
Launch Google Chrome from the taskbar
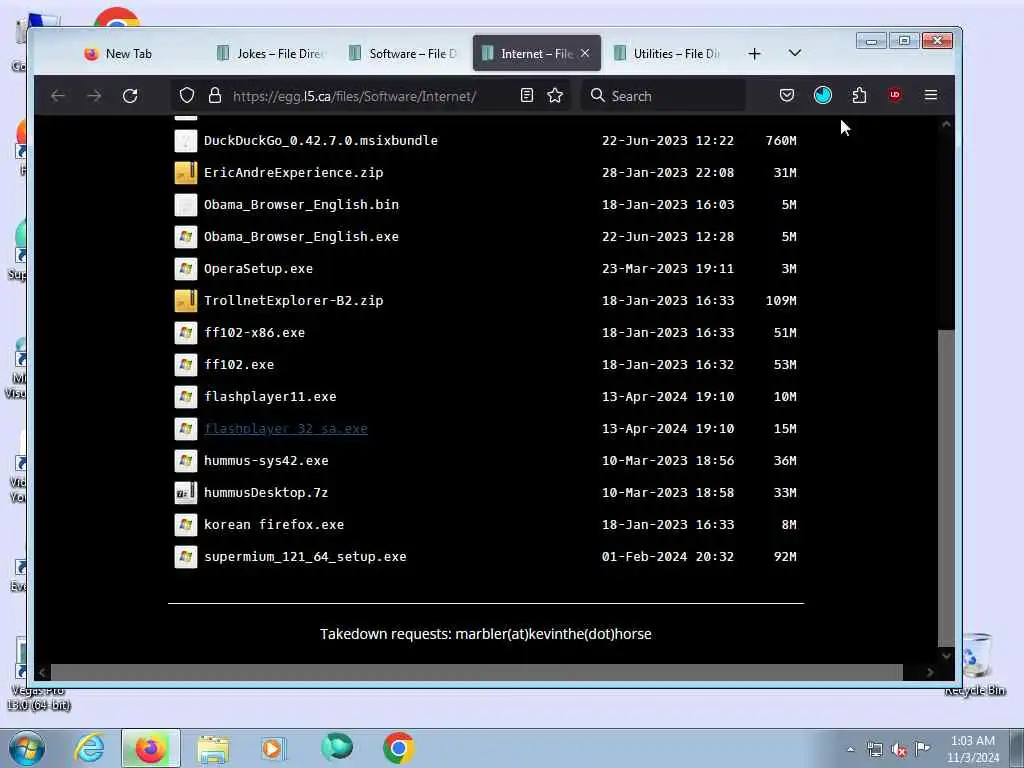click(398, 748)
